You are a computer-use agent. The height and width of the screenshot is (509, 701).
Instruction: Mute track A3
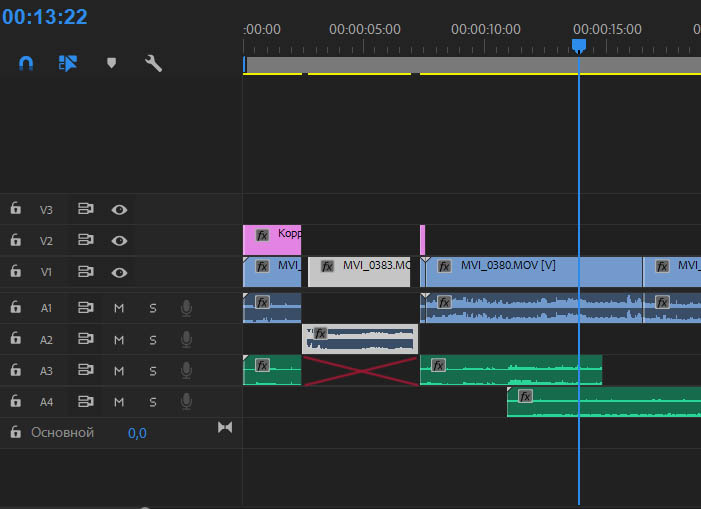pos(119,370)
